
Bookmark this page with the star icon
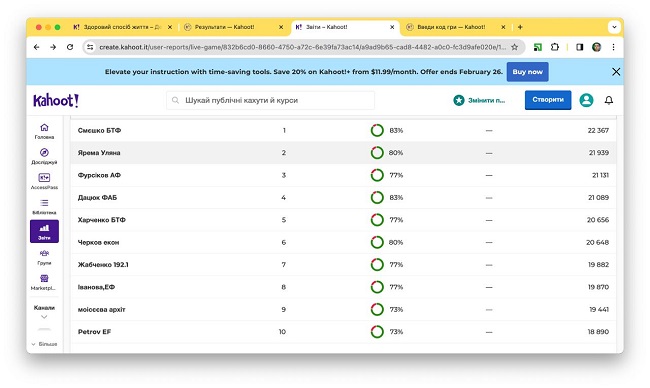514,47
